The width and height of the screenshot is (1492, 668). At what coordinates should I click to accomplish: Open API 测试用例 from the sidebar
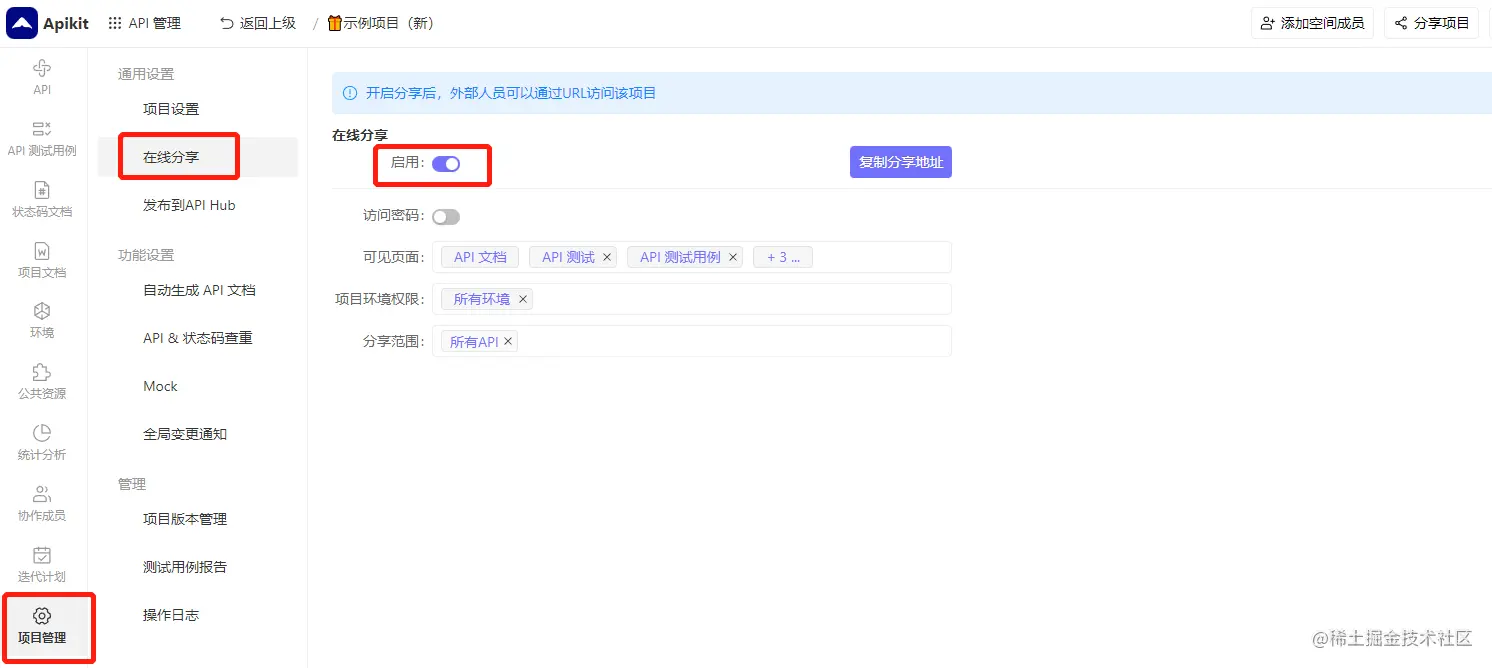coord(41,137)
